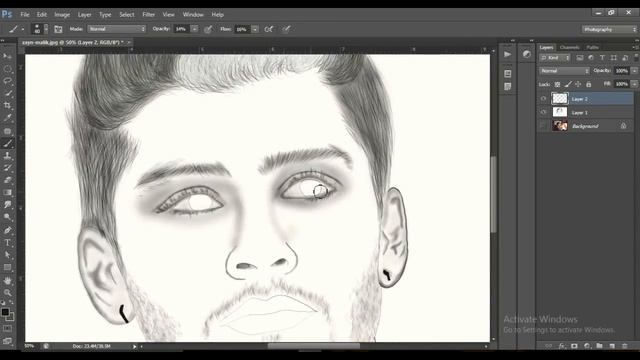Open layer Fill arrow

pos(634,84)
